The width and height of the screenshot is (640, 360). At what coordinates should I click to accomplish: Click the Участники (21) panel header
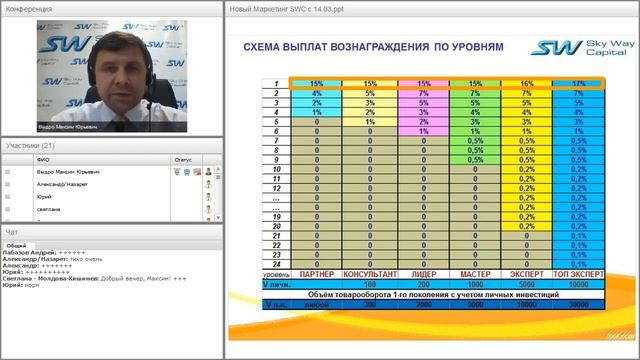112,146
